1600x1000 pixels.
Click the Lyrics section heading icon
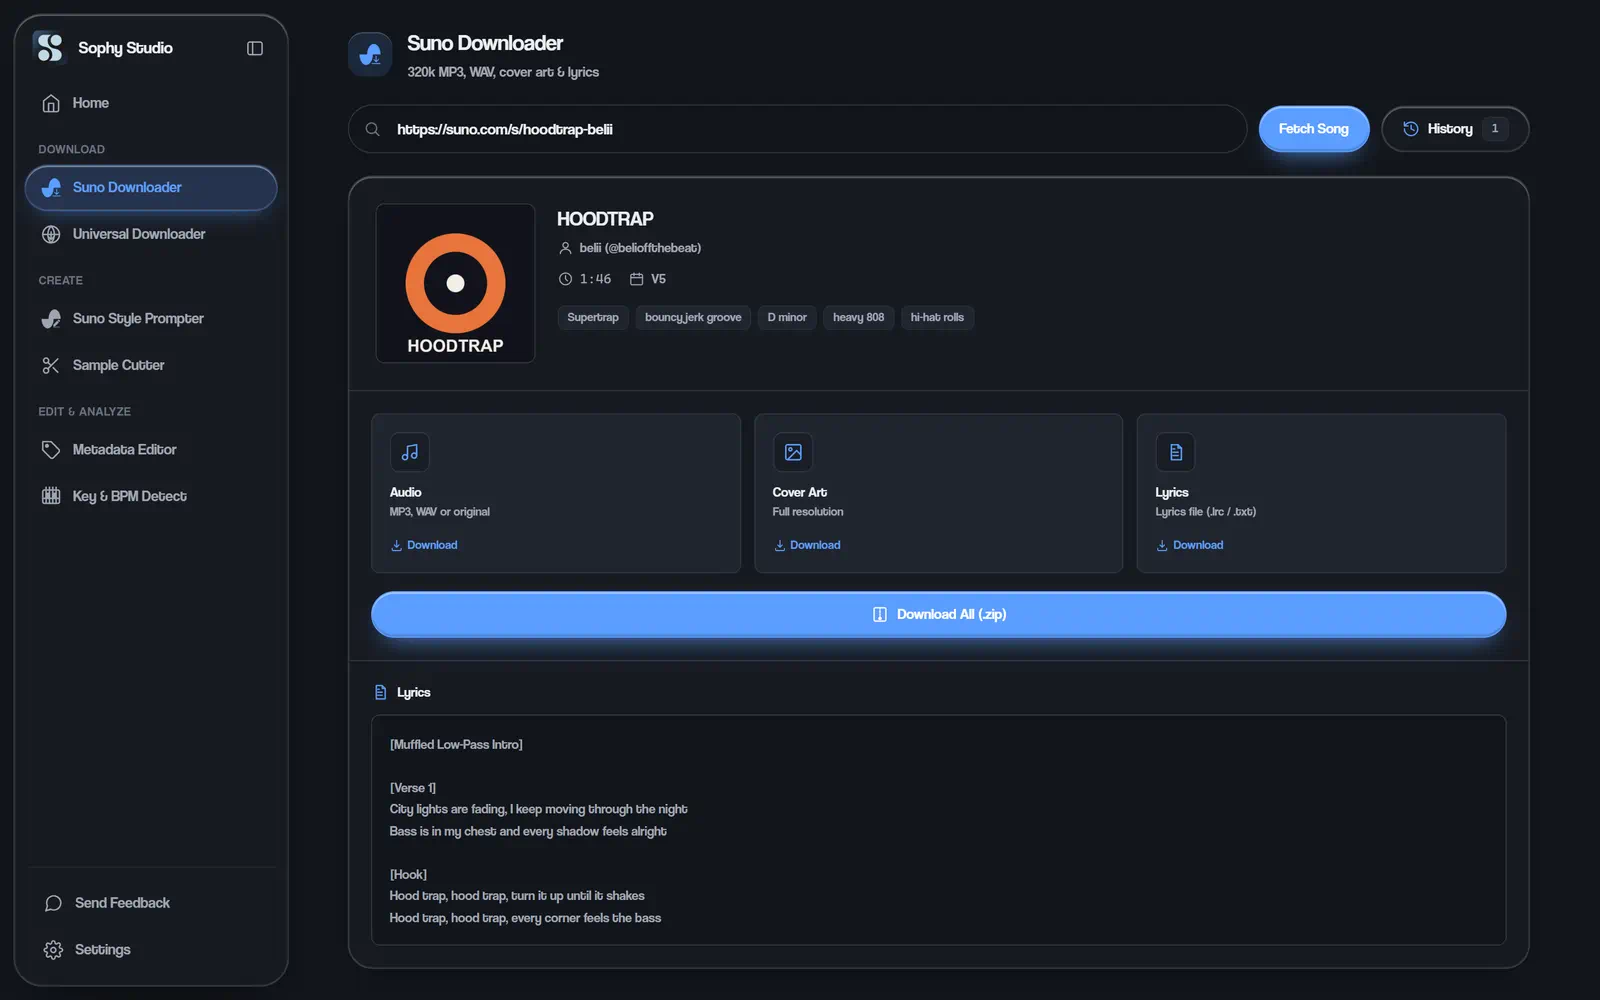pyautogui.click(x=380, y=692)
